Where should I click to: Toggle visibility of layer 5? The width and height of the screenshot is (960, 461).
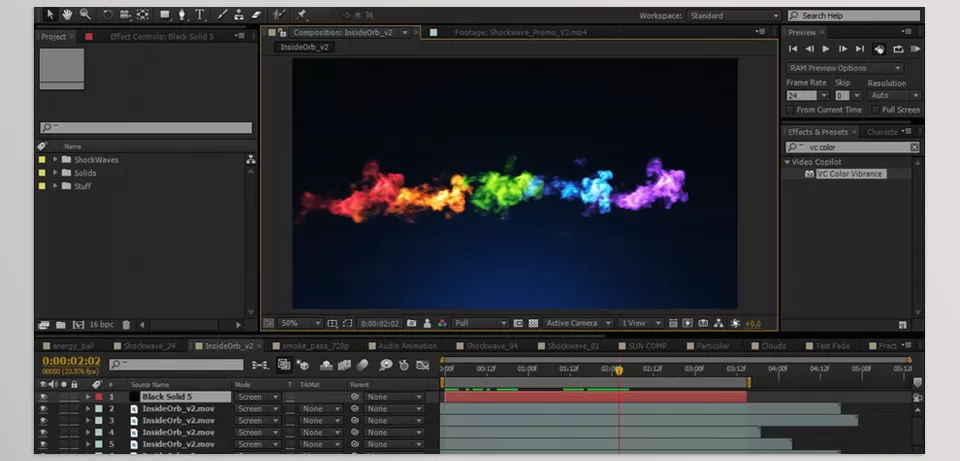(43, 444)
